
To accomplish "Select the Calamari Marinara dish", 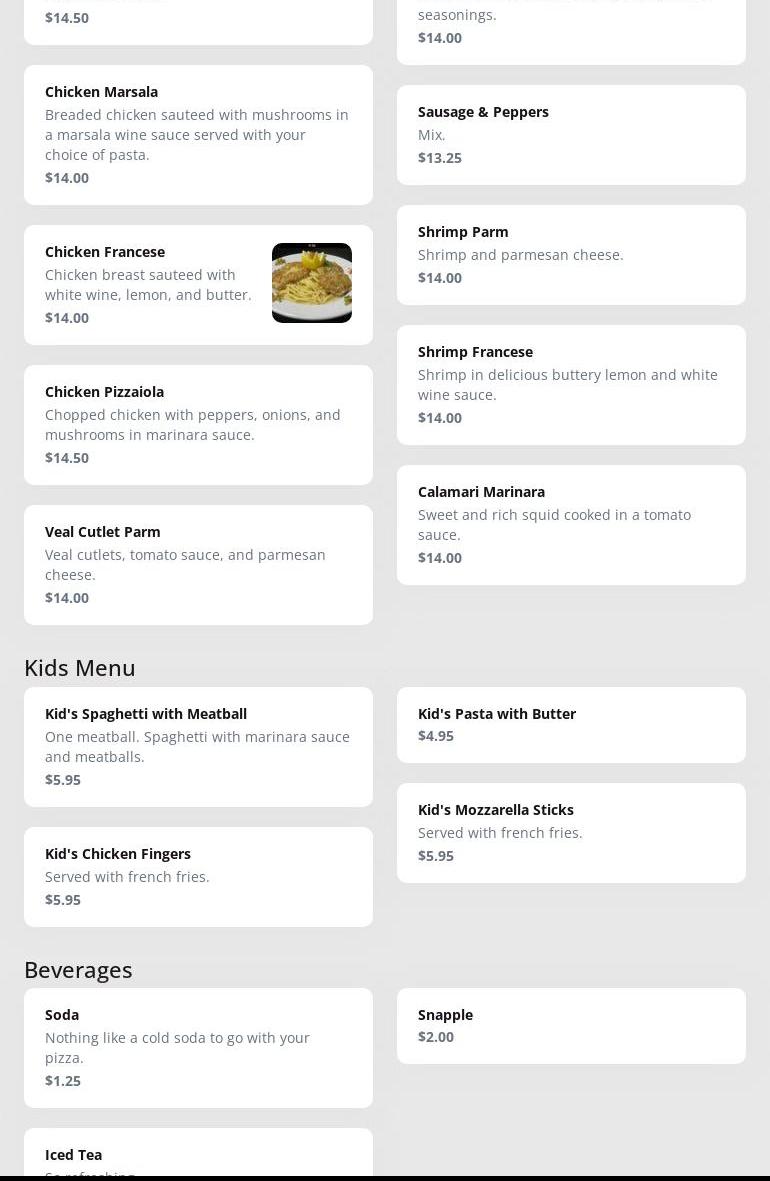I will [x=571, y=525].
